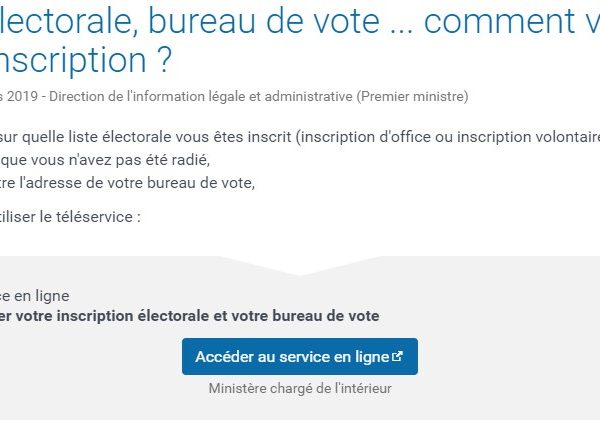Open Direction de l'information légale et administrative text
Screen dimensions: 600x423
coord(201,96)
